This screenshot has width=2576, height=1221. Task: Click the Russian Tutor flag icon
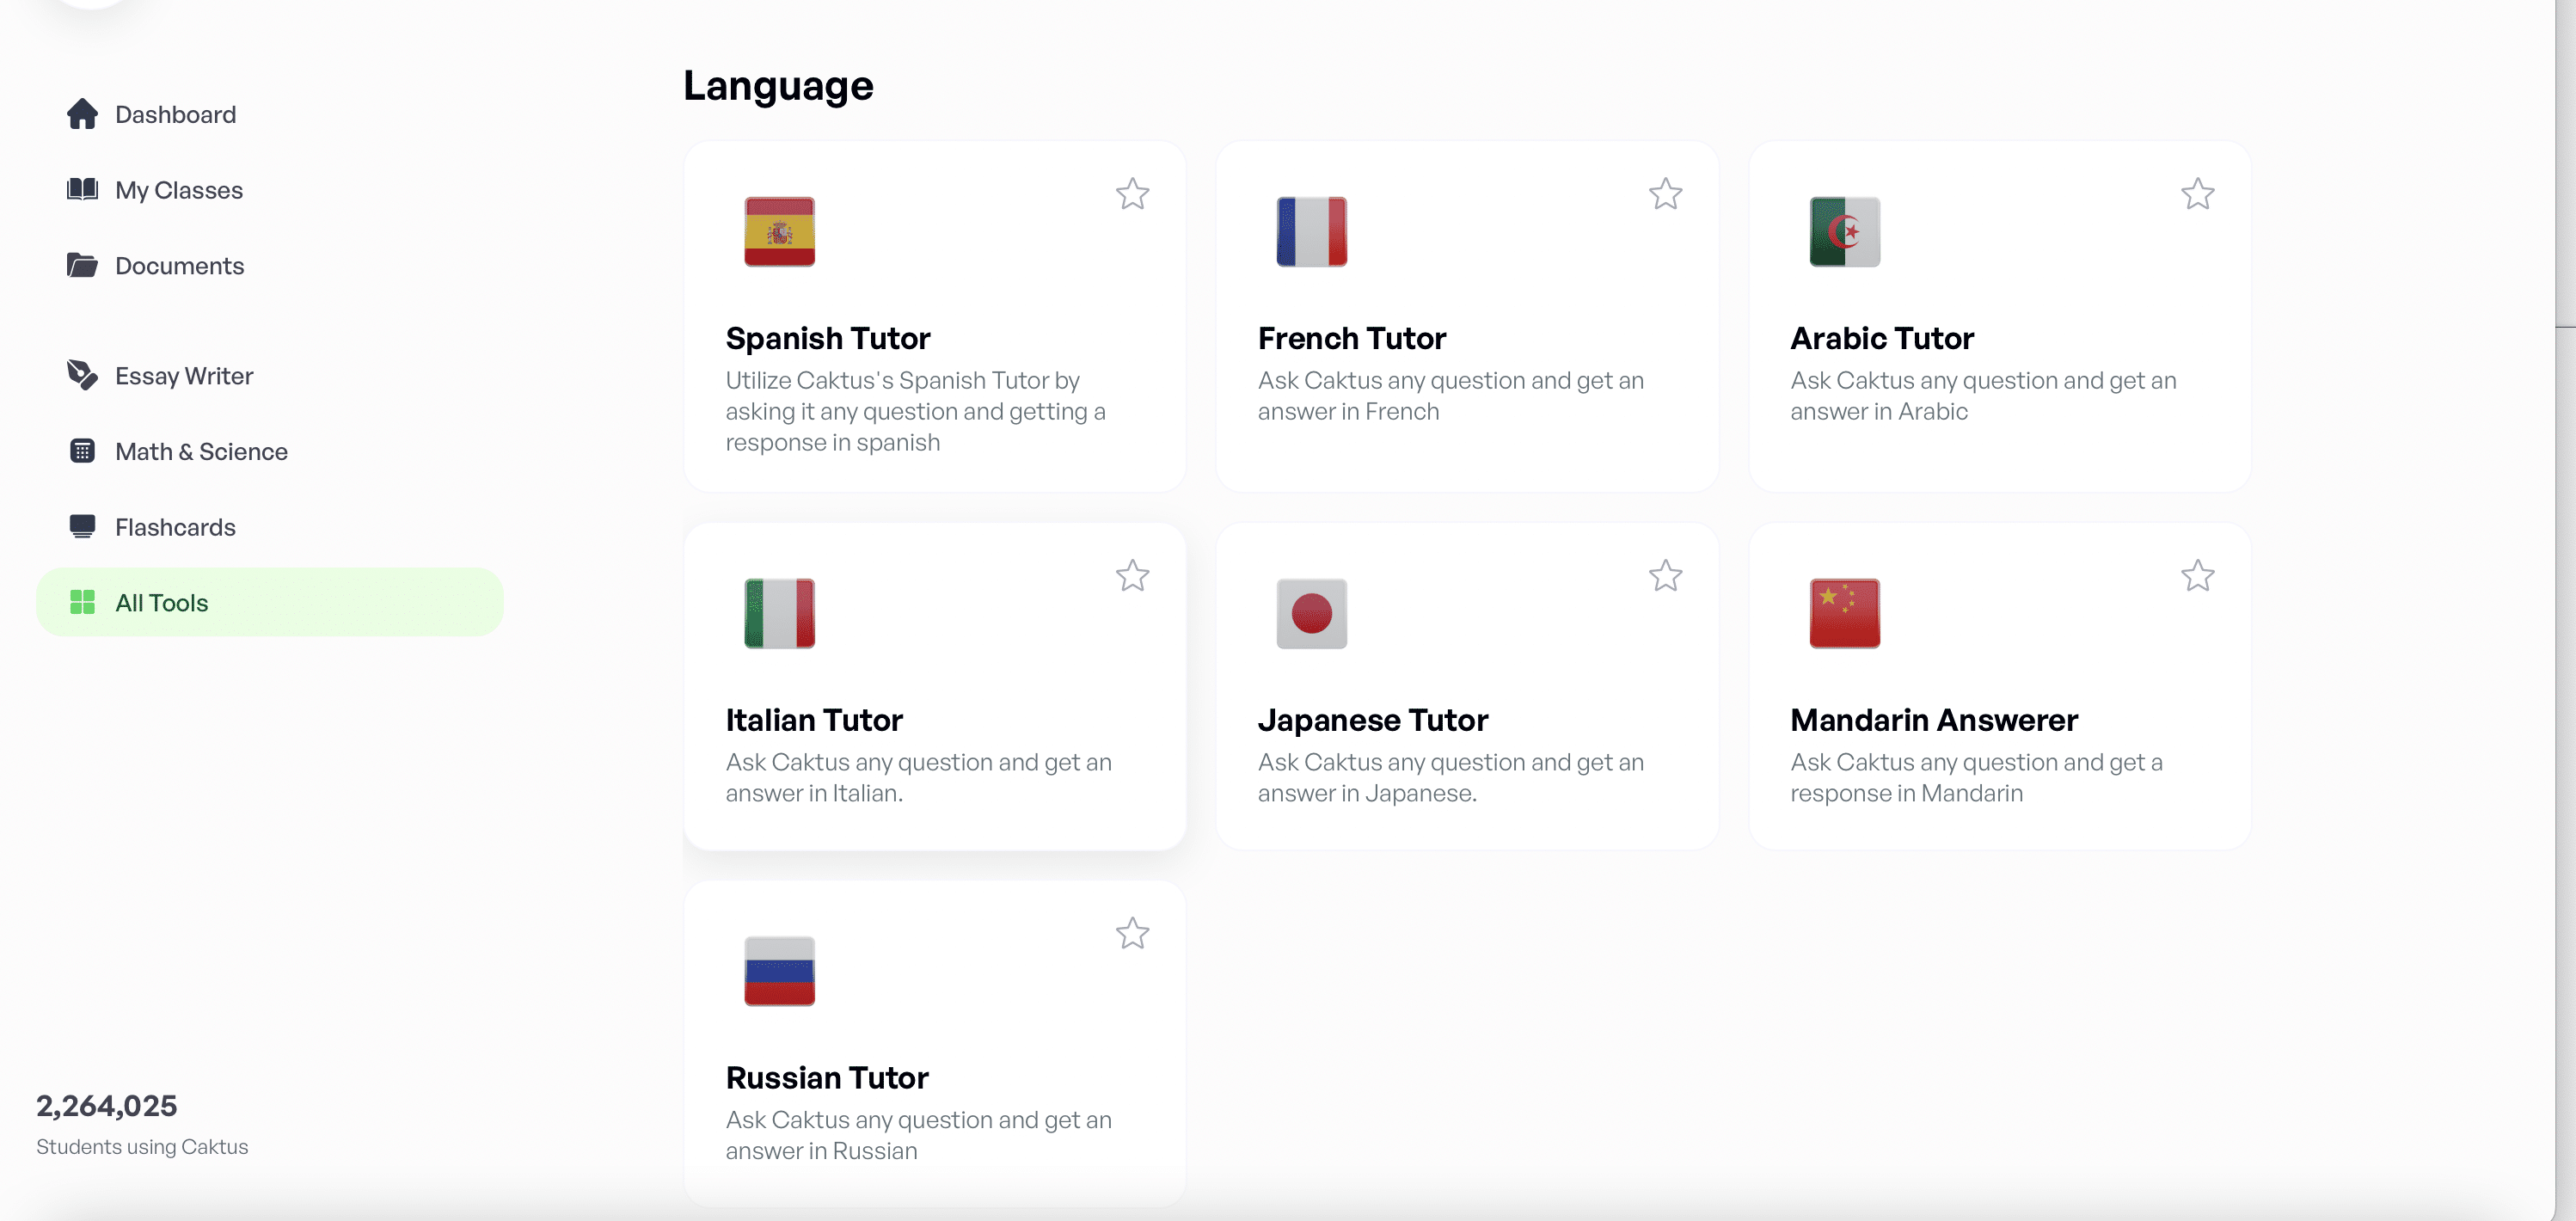(x=781, y=970)
